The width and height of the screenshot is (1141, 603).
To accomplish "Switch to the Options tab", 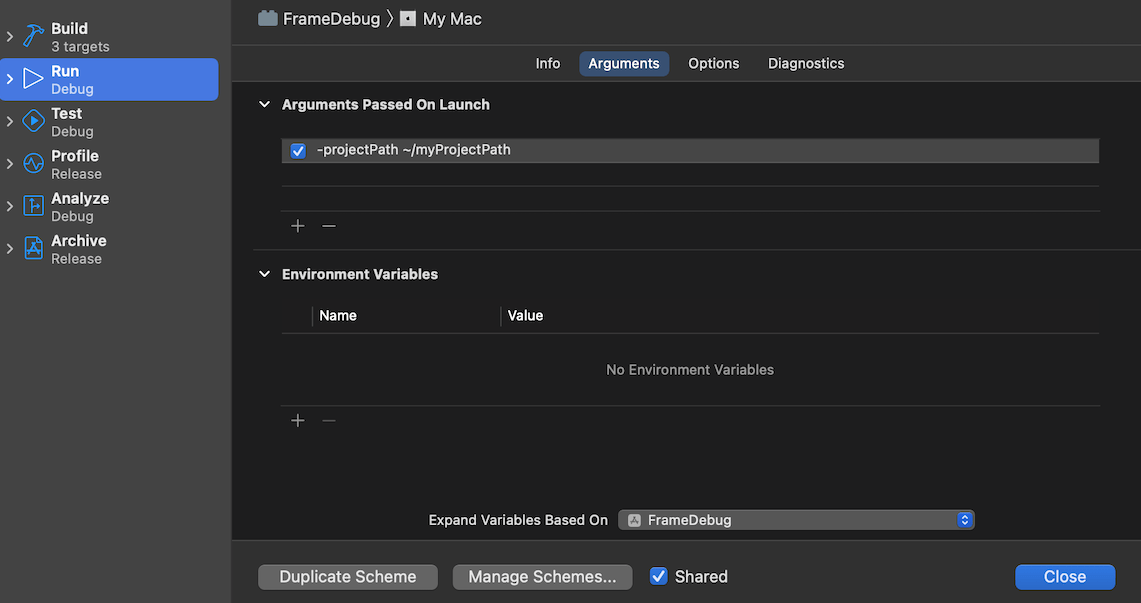I will (713, 63).
